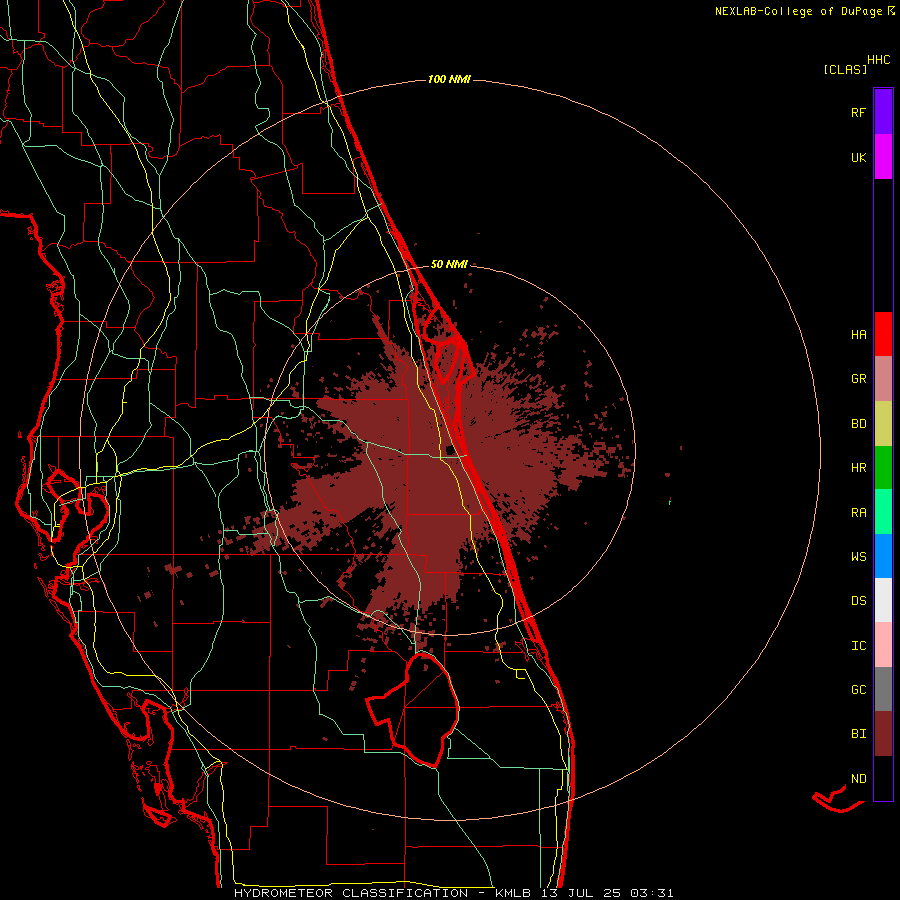Screen dimensions: 900x900
Task: Click the 'ND' legend label
Action: [x=858, y=779]
